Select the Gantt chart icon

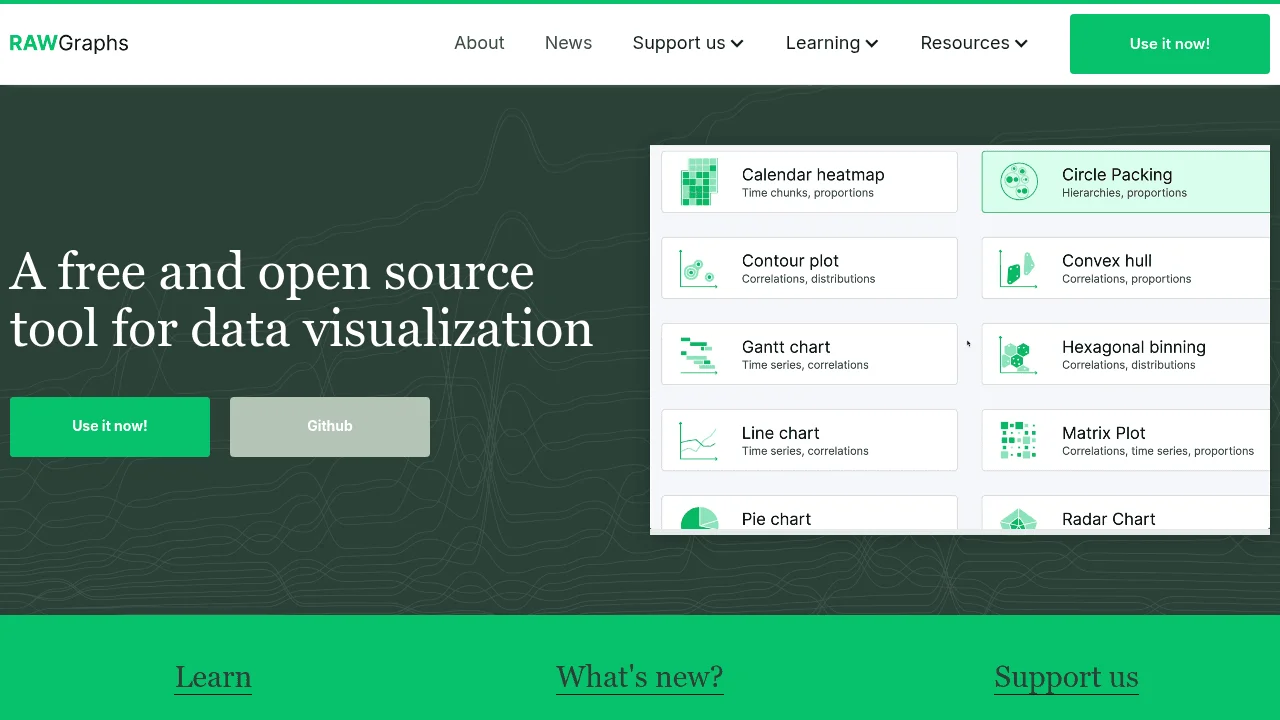pyautogui.click(x=699, y=354)
